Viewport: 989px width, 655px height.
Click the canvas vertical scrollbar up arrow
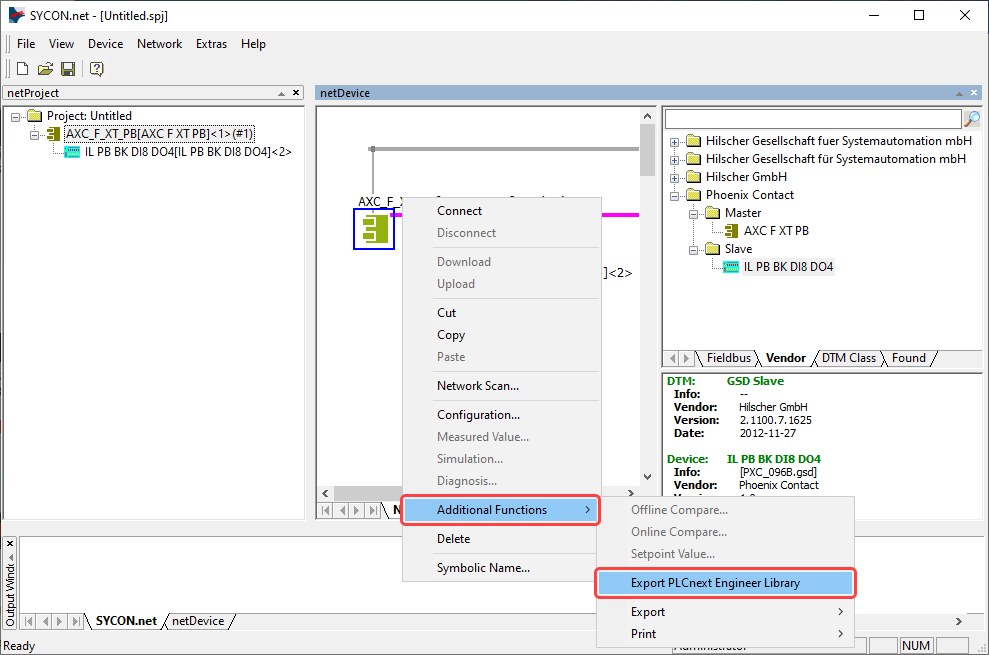pos(647,116)
